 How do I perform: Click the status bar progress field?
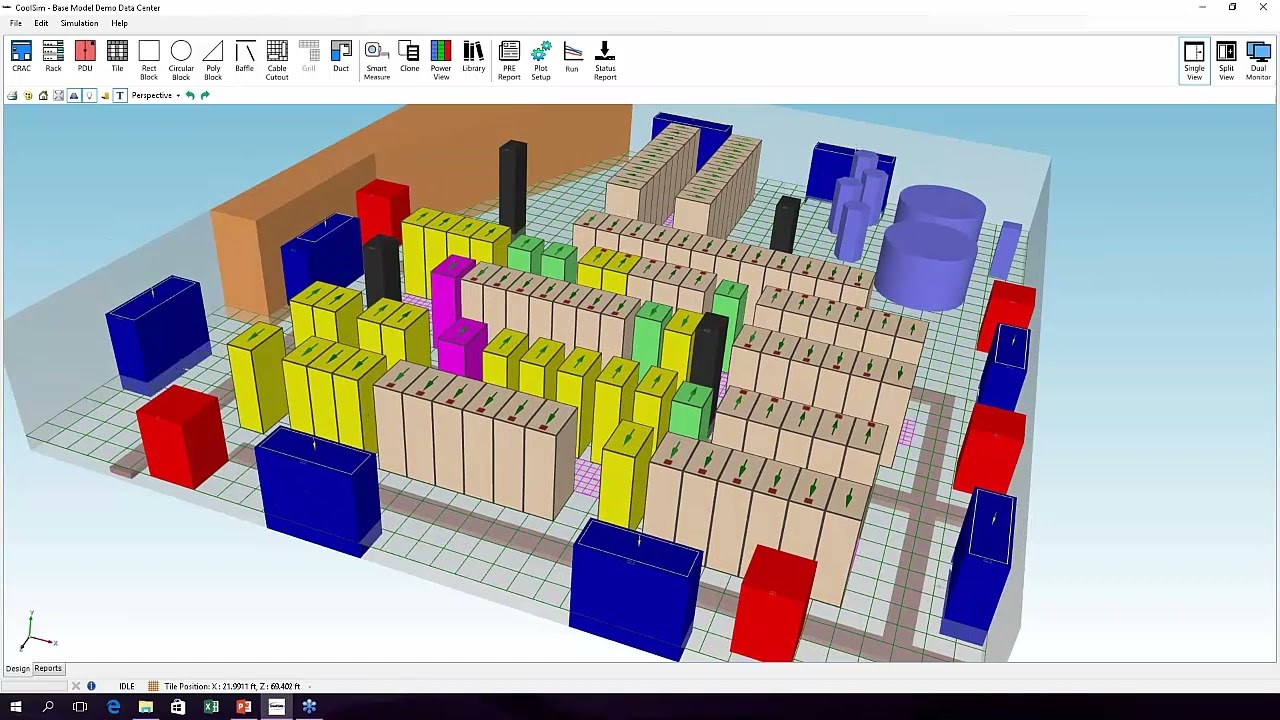(x=35, y=686)
